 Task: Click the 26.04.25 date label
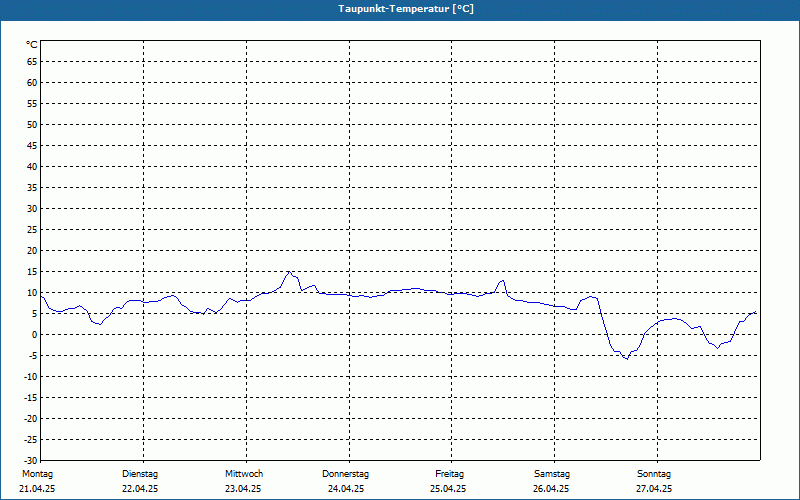tap(551, 489)
